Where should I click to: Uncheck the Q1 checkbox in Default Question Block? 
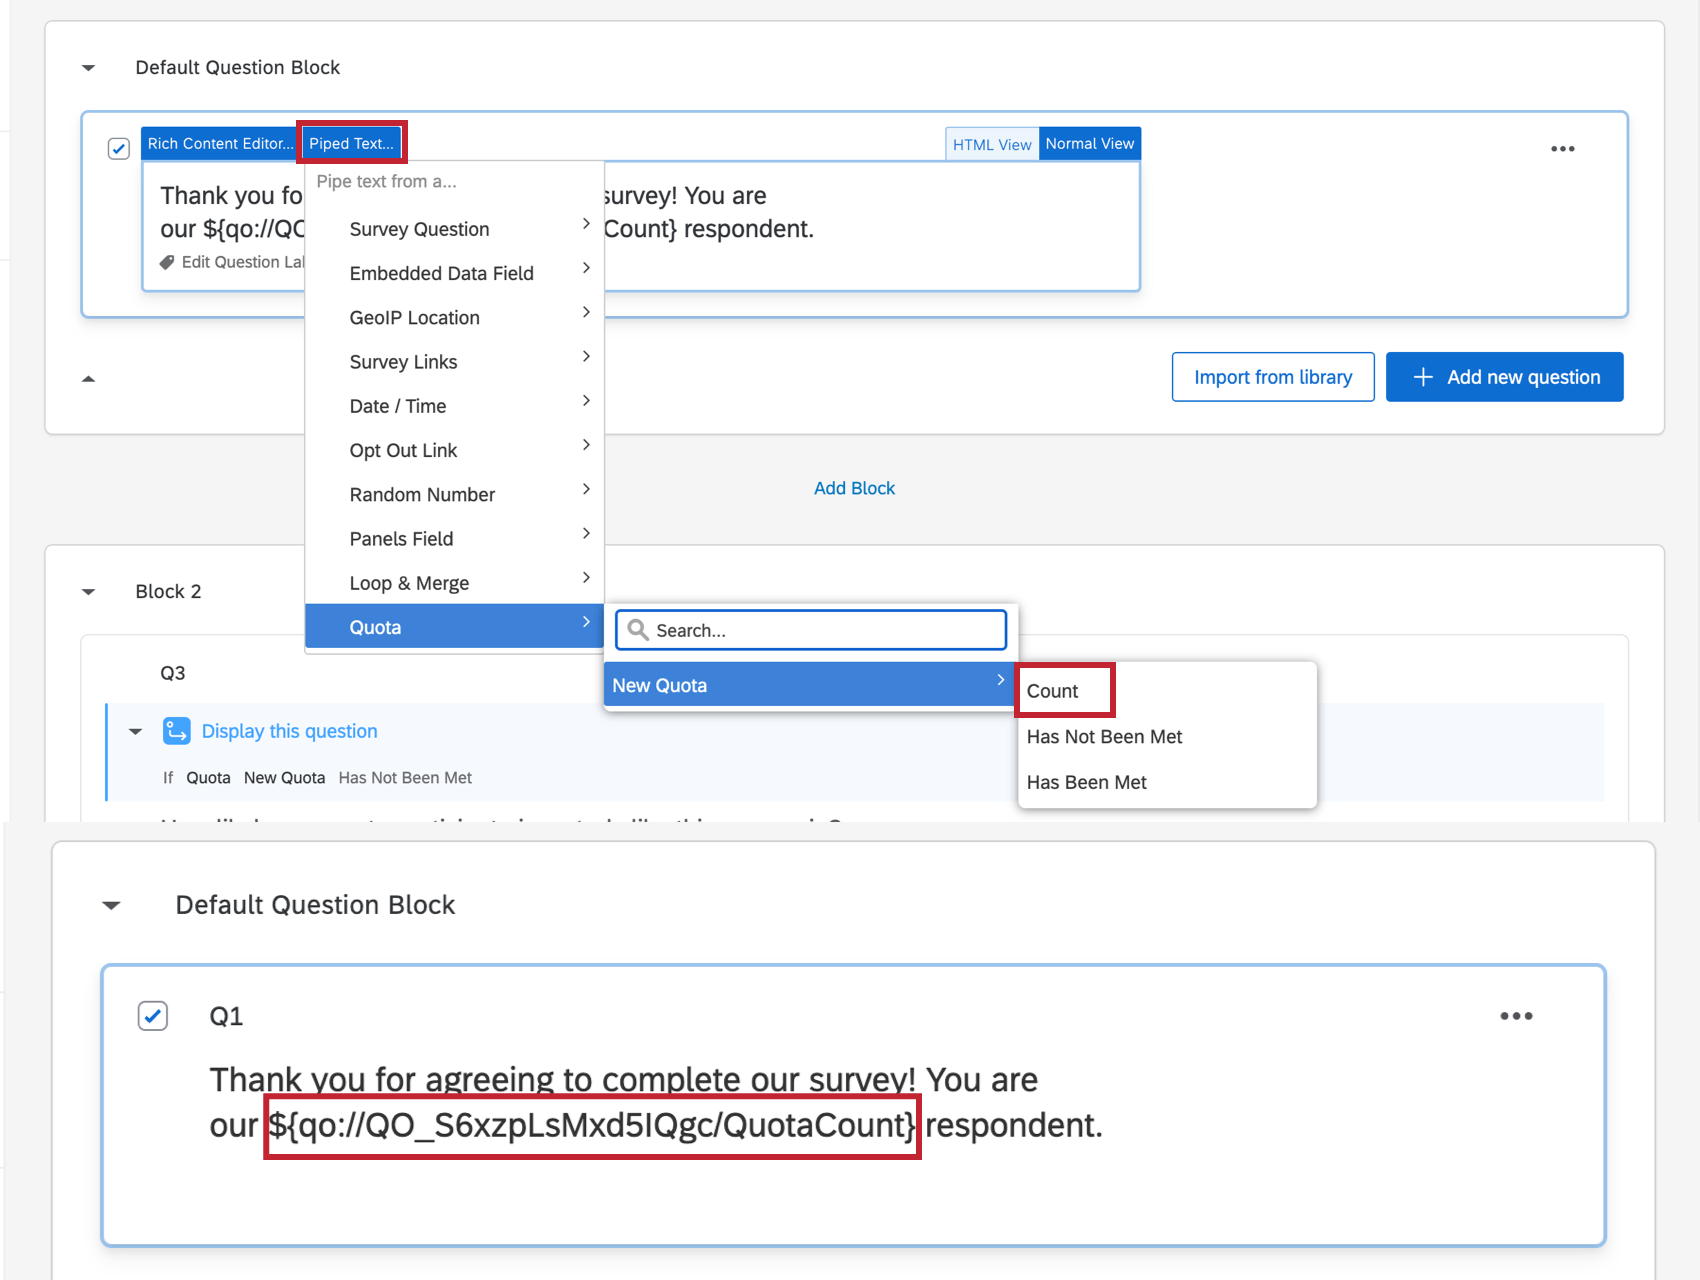(x=152, y=1016)
